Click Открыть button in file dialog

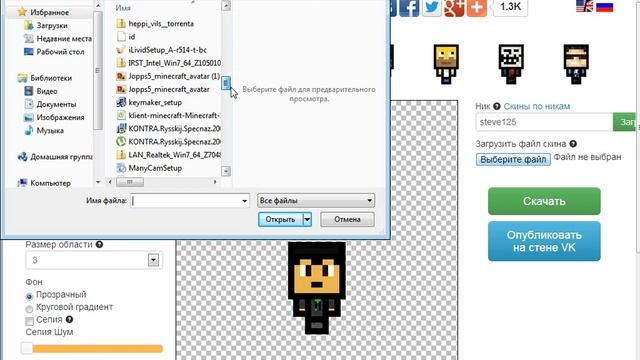click(x=280, y=220)
